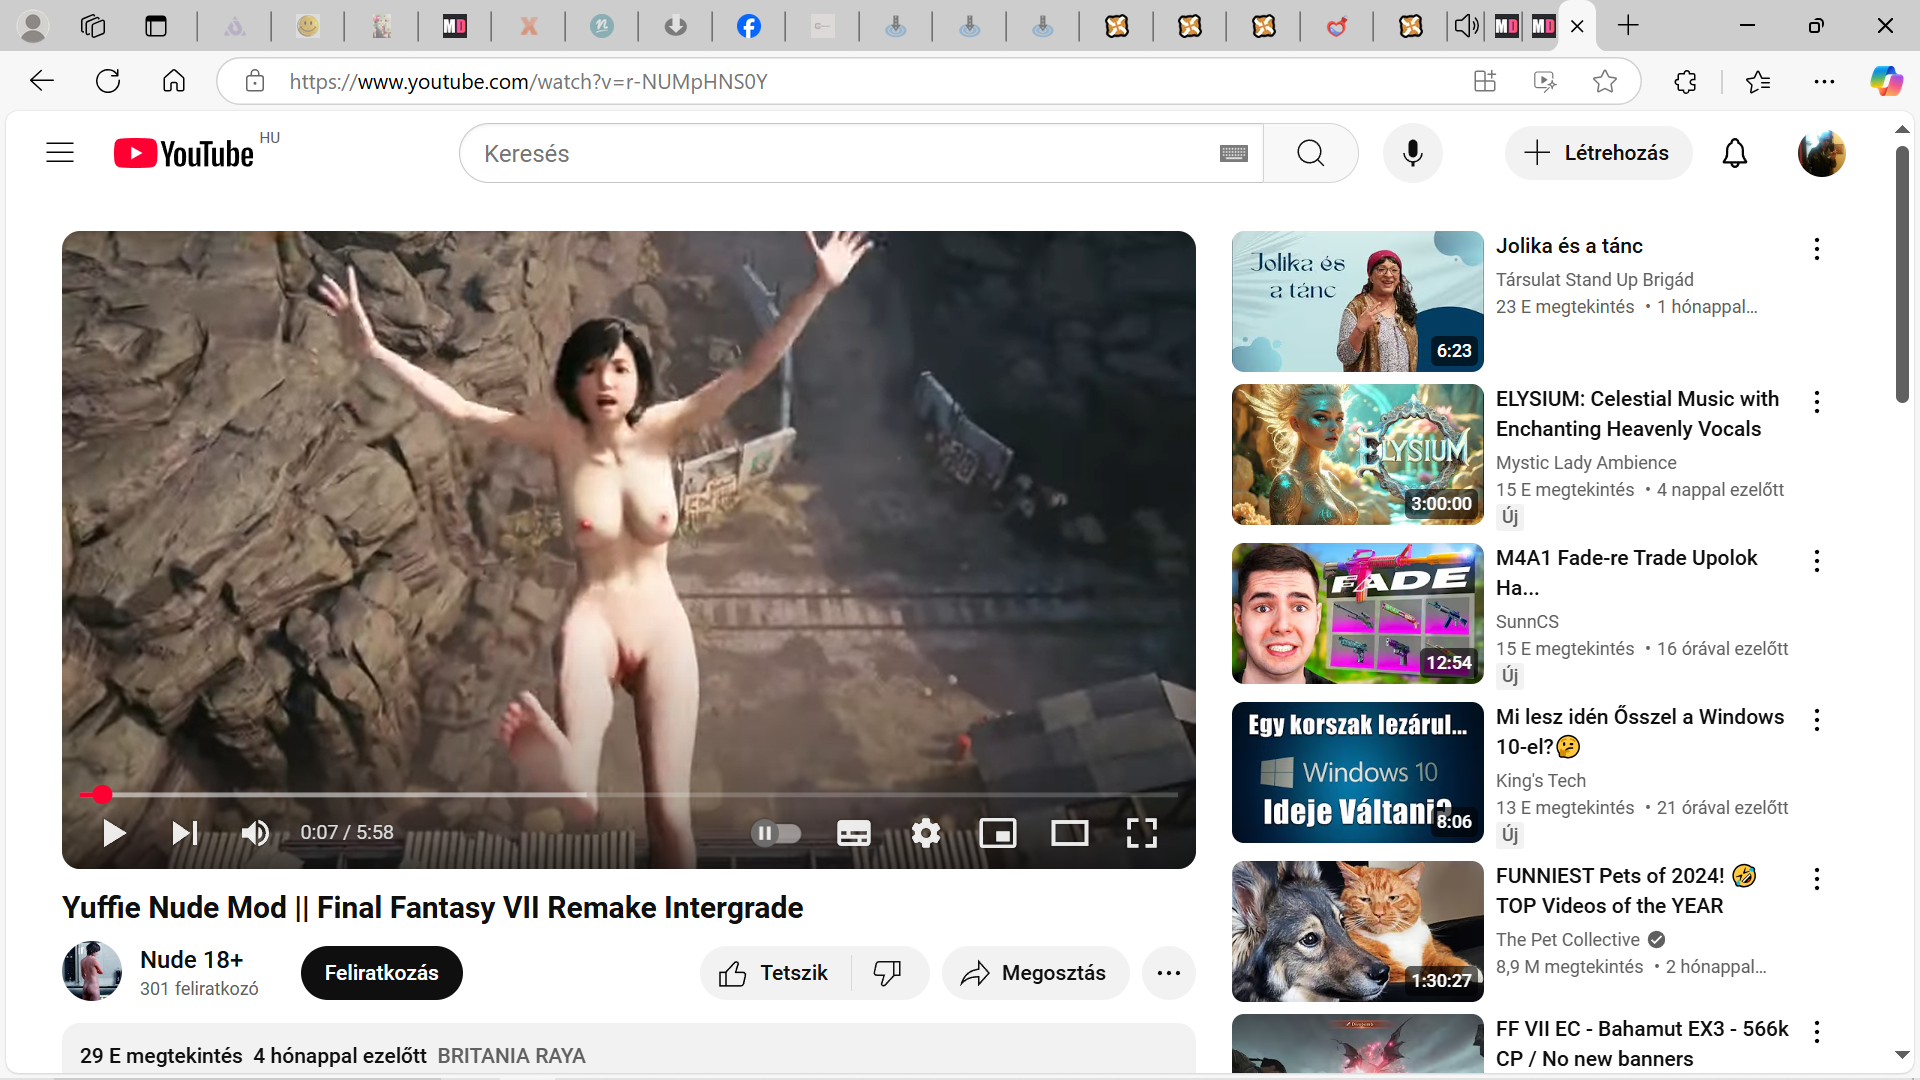1920x1080 pixels.
Task: Toggle subtitles in the player
Action: [x=853, y=833]
